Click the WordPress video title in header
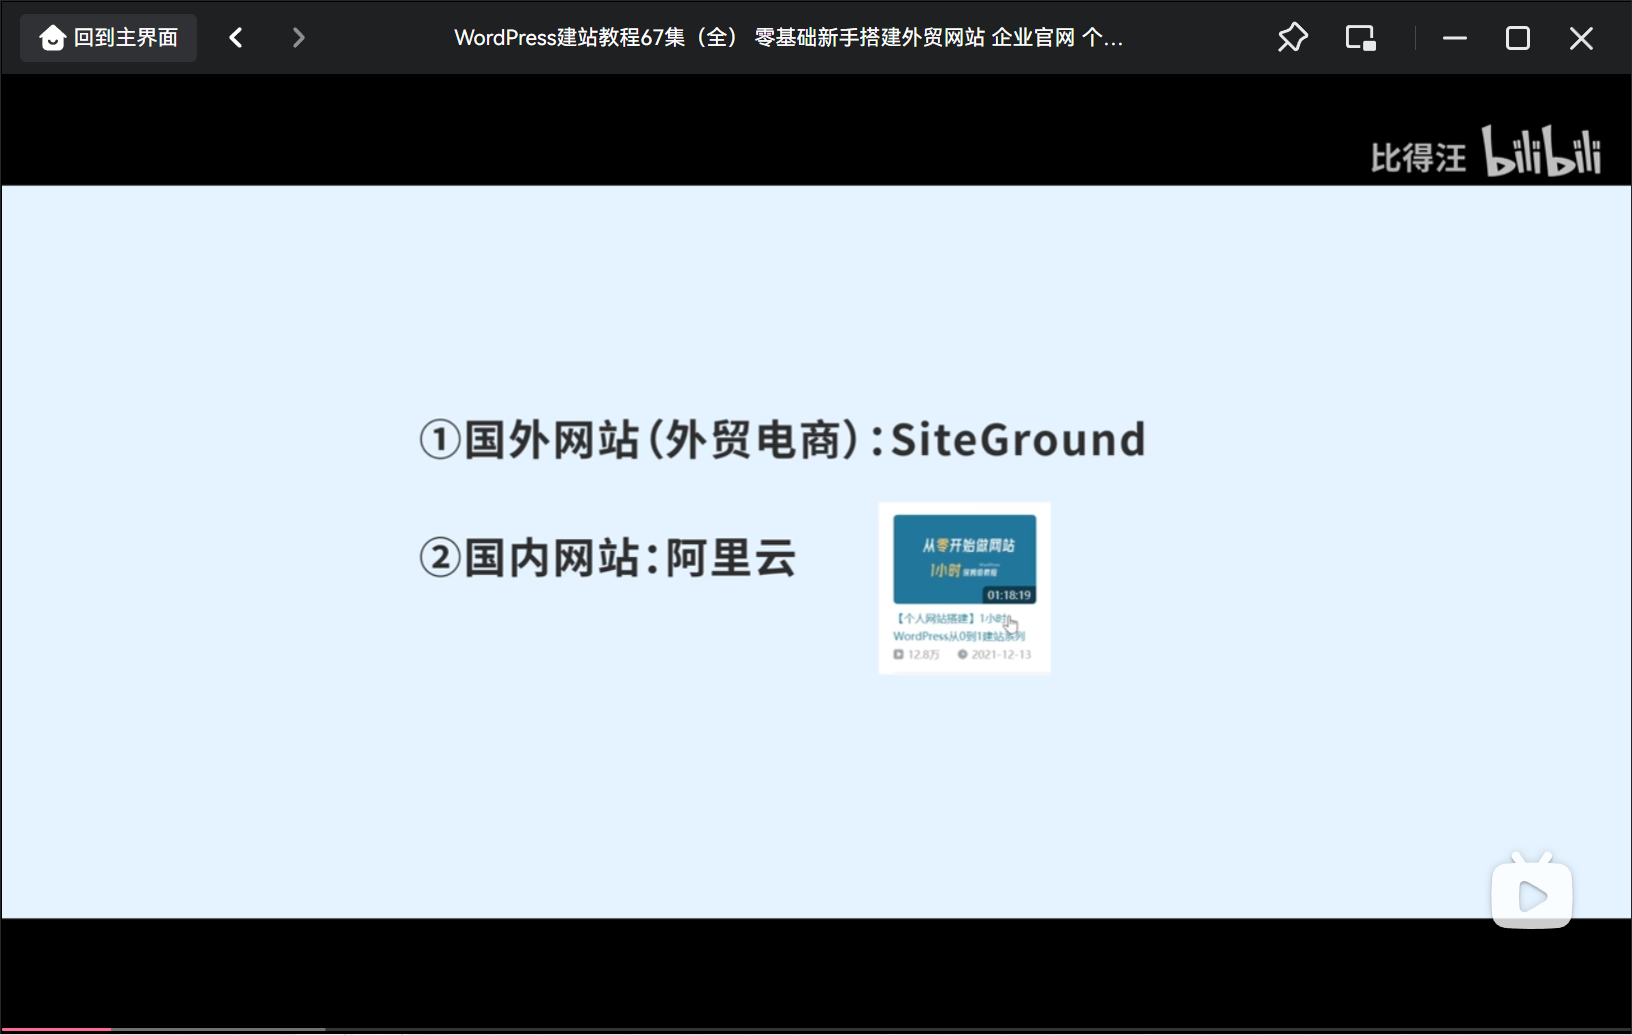This screenshot has height=1035, width=1632. click(x=788, y=38)
